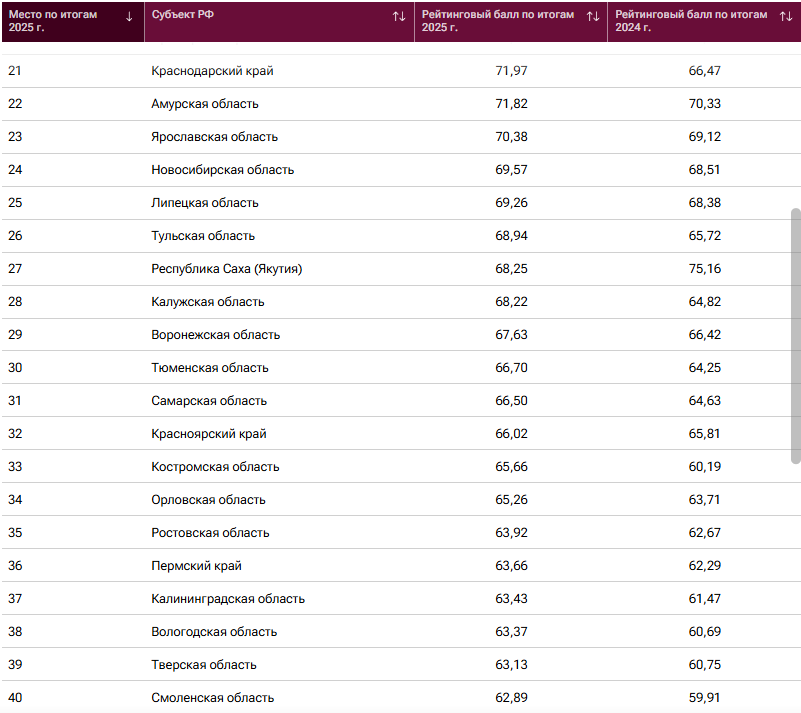The image size is (801, 713).
Task: Select Смоленская область entry
Action: coord(213,698)
